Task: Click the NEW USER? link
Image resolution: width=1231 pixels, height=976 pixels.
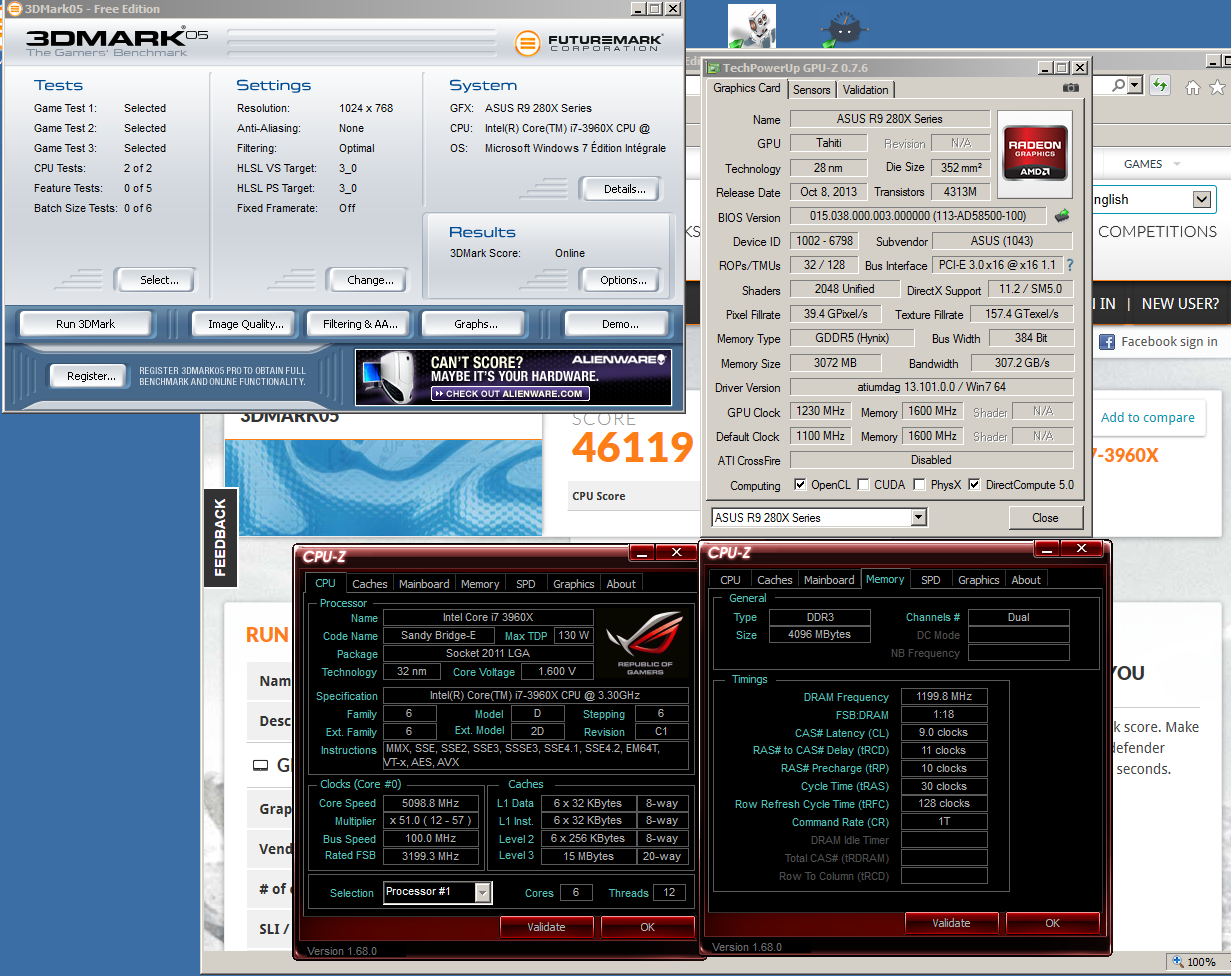Action: click(x=1180, y=304)
